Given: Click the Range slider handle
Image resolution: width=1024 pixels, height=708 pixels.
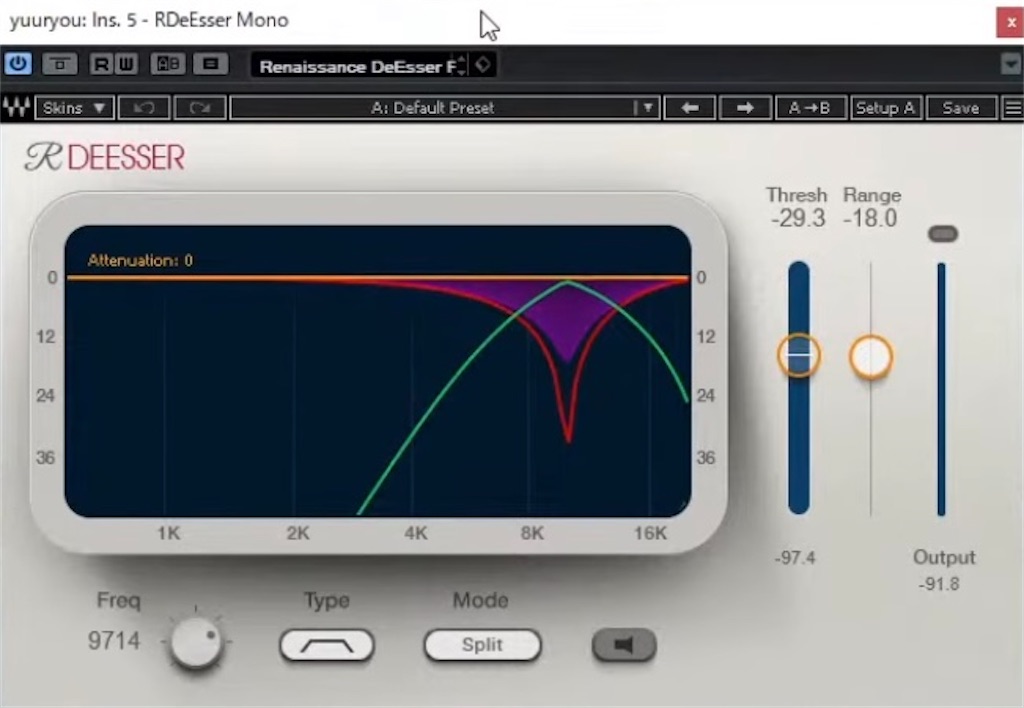Looking at the screenshot, I should pyautogui.click(x=871, y=357).
